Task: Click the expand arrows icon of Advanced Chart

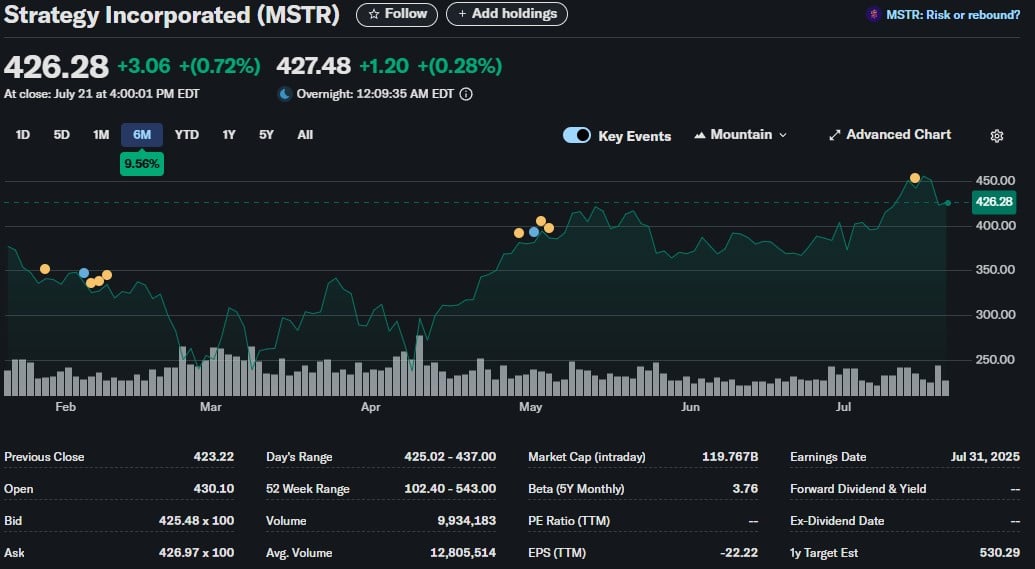Action: tap(834, 135)
